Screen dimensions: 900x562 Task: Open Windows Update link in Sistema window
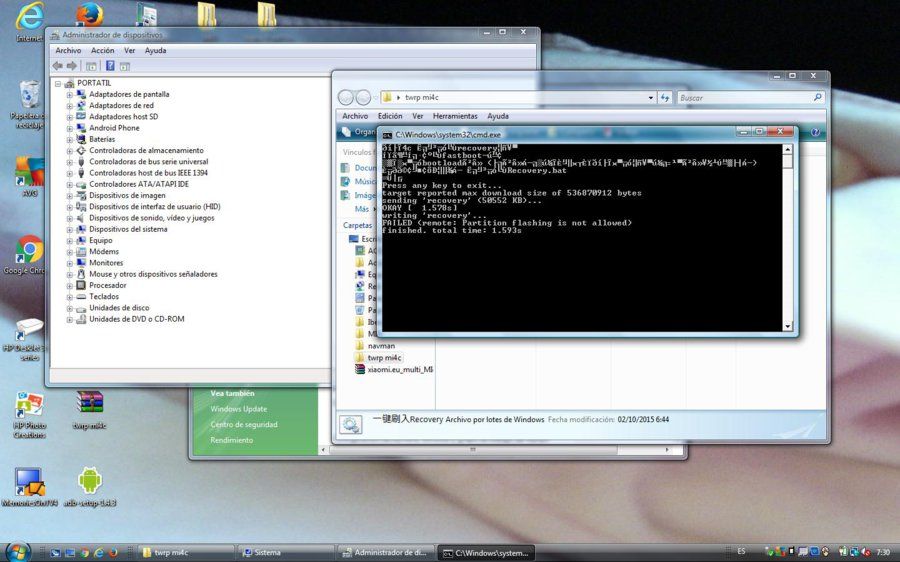point(238,409)
